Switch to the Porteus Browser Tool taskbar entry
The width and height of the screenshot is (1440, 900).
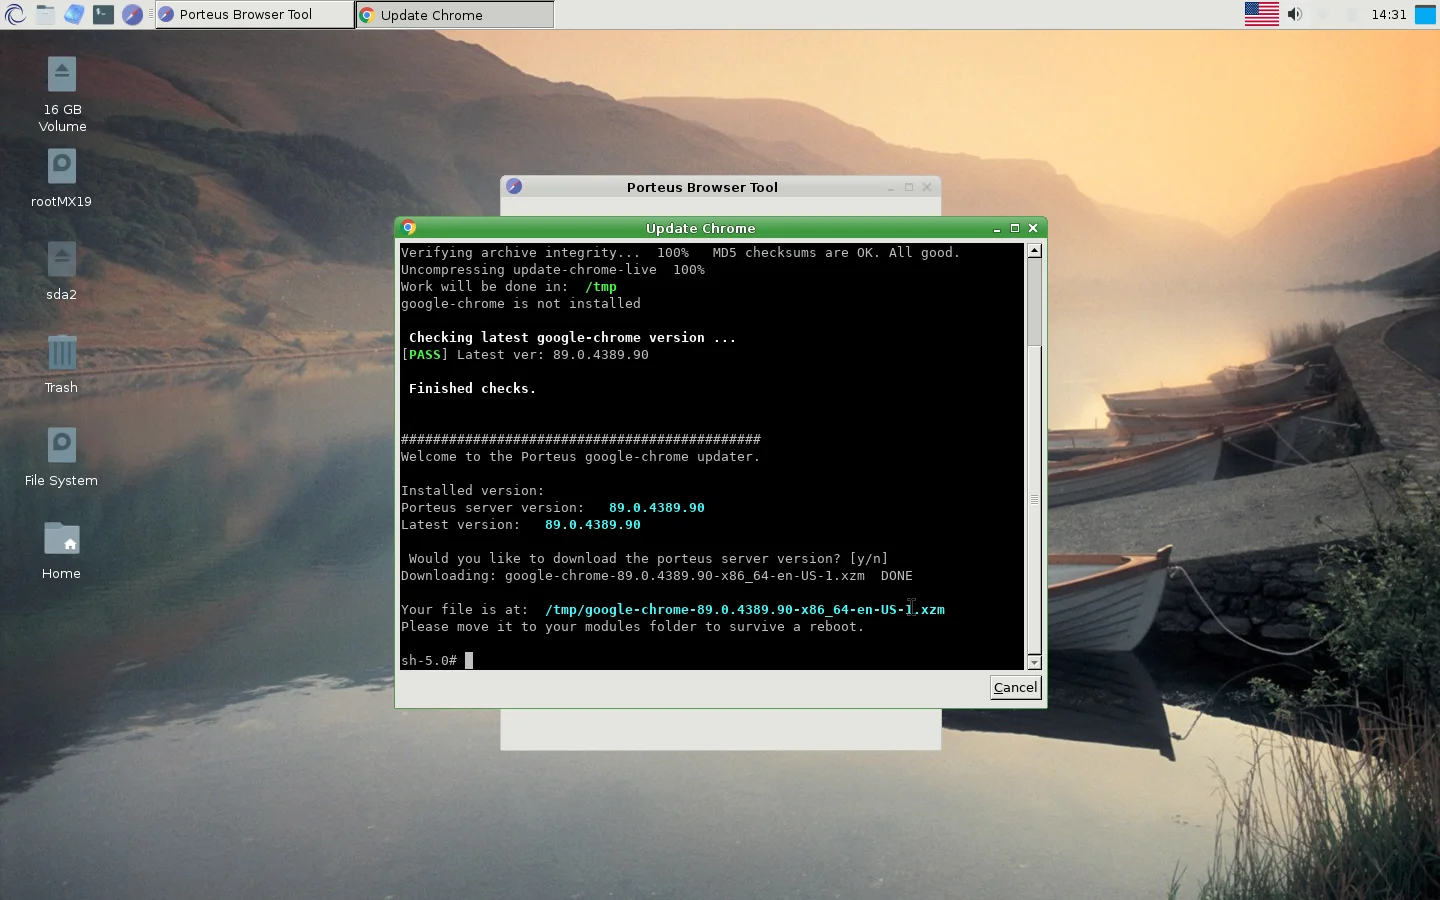(253, 14)
